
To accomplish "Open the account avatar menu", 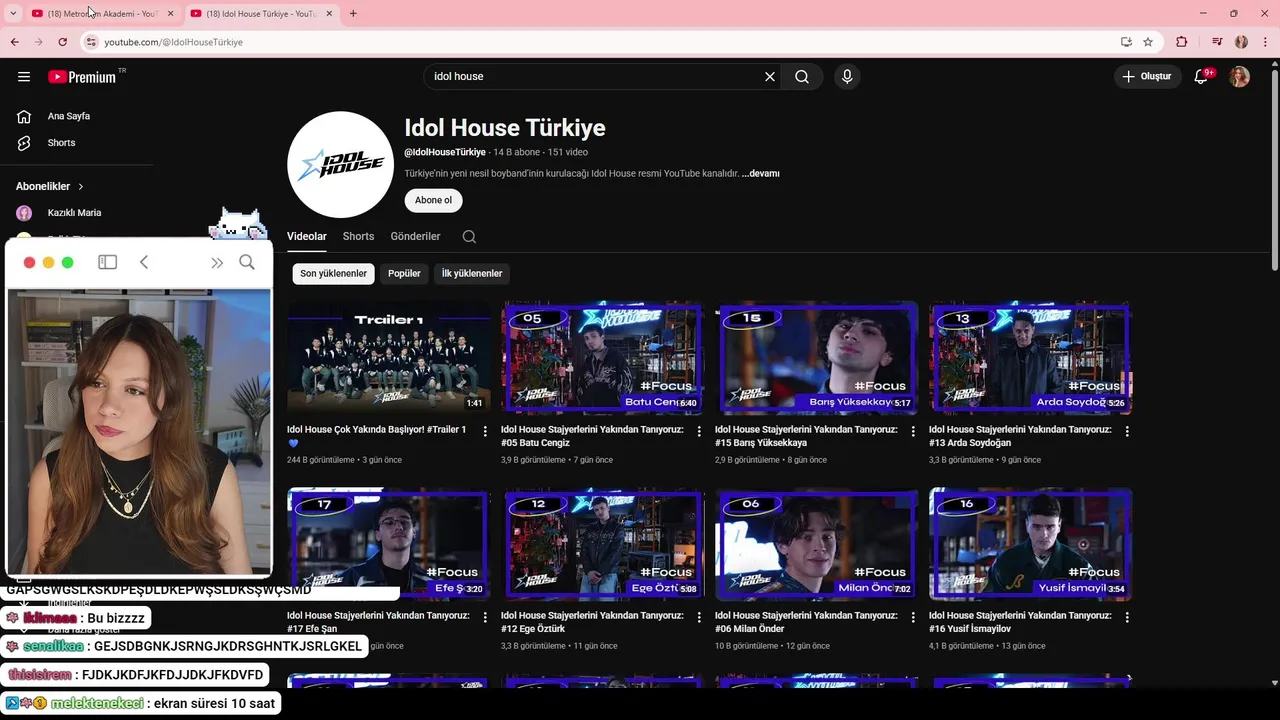I will point(1239,77).
